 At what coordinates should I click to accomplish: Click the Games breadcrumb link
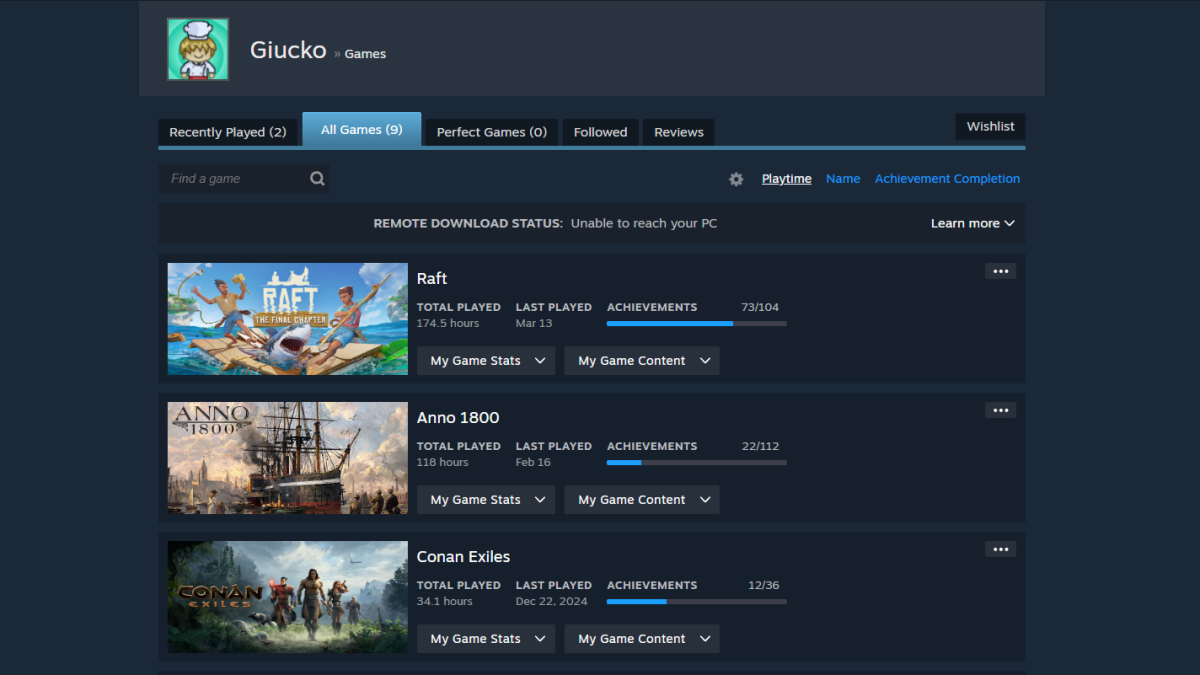click(x=365, y=54)
